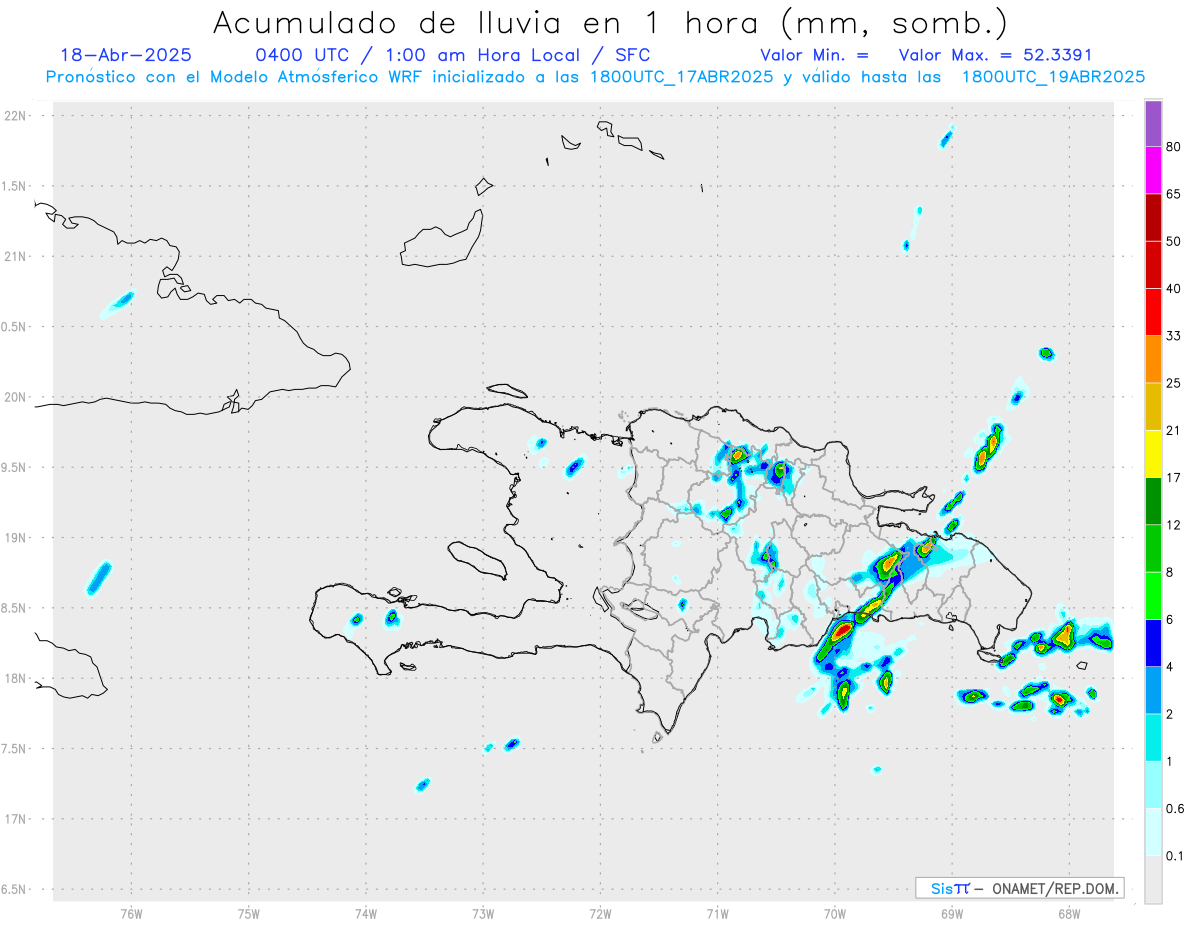Pick the dark blue swatch between 4 and 6
Screen dimensions: 1200x927
click(1153, 643)
